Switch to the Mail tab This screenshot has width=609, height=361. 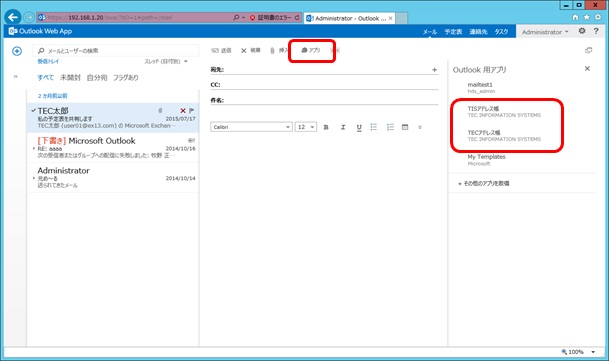point(430,32)
